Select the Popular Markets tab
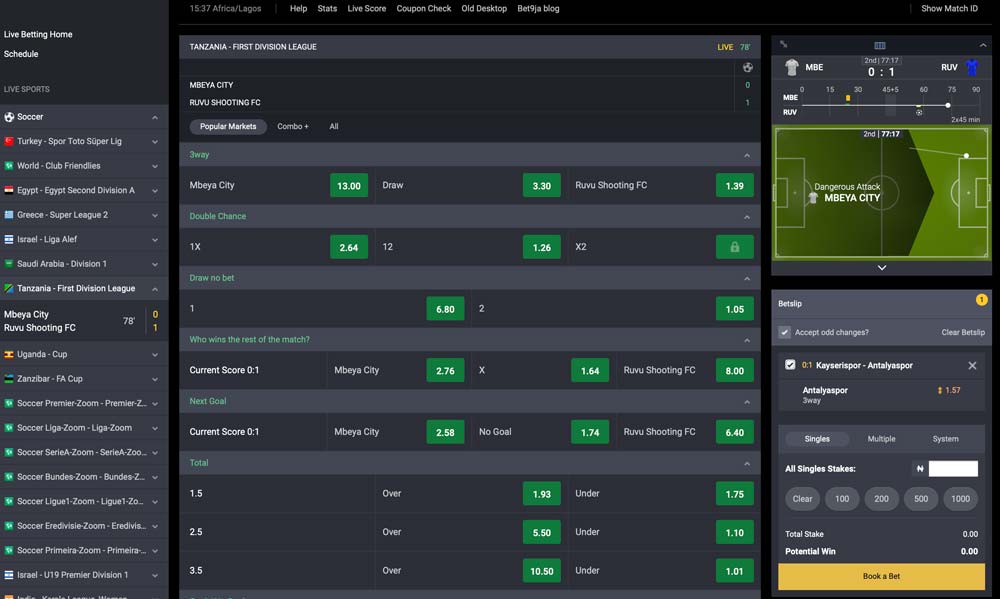 (228, 126)
